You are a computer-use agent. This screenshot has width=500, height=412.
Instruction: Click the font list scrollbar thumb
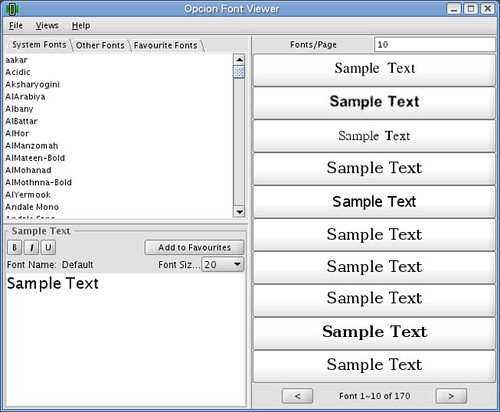pos(239,72)
